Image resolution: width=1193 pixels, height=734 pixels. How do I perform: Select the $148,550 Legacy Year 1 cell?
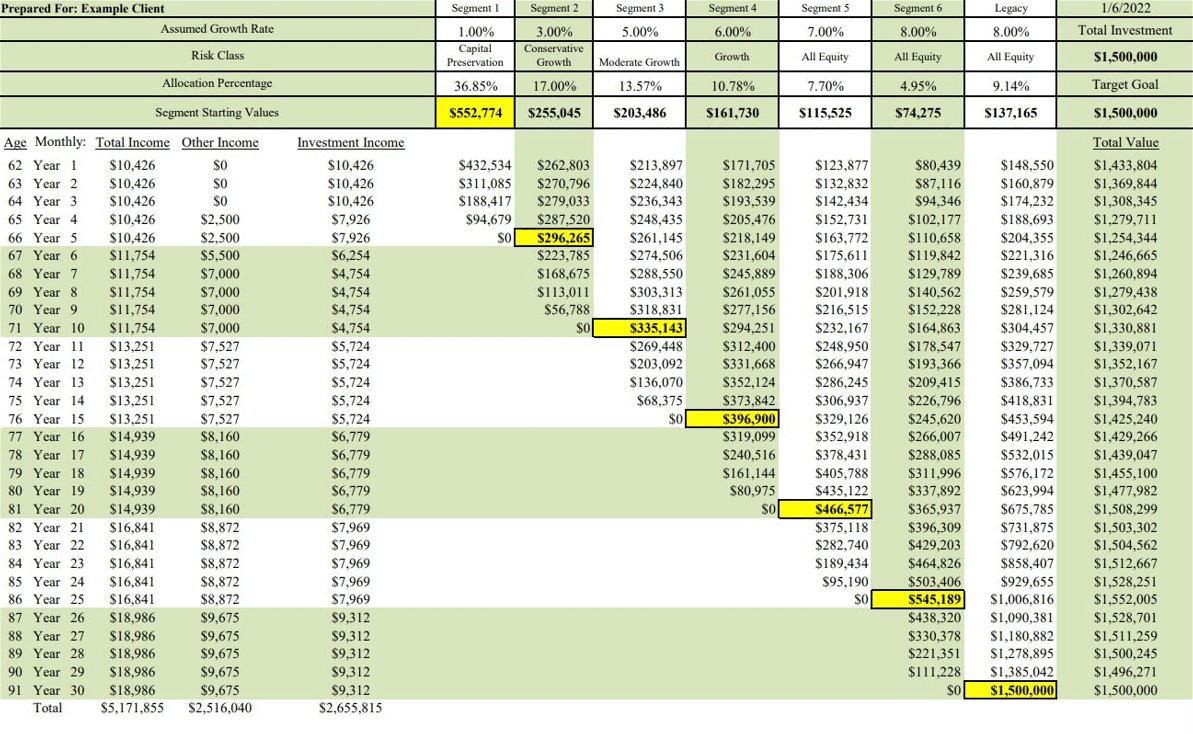[x=1027, y=165]
